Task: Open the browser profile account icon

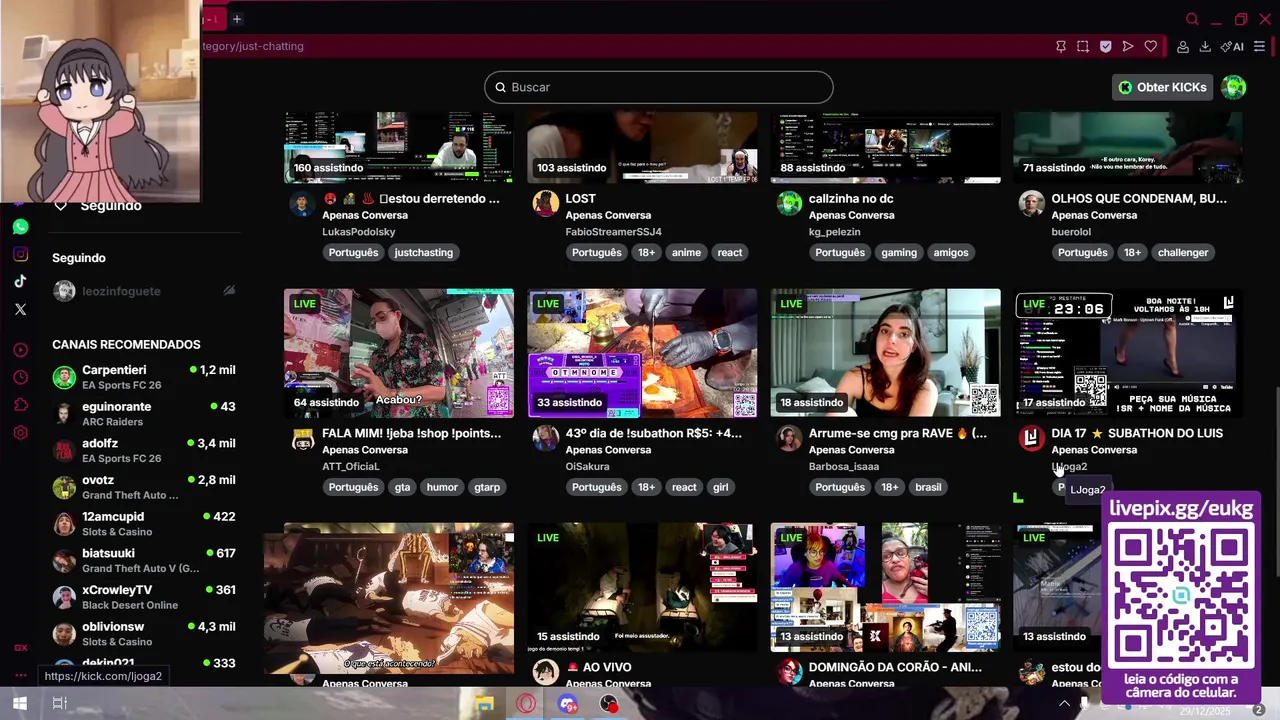Action: pyautogui.click(x=1183, y=46)
